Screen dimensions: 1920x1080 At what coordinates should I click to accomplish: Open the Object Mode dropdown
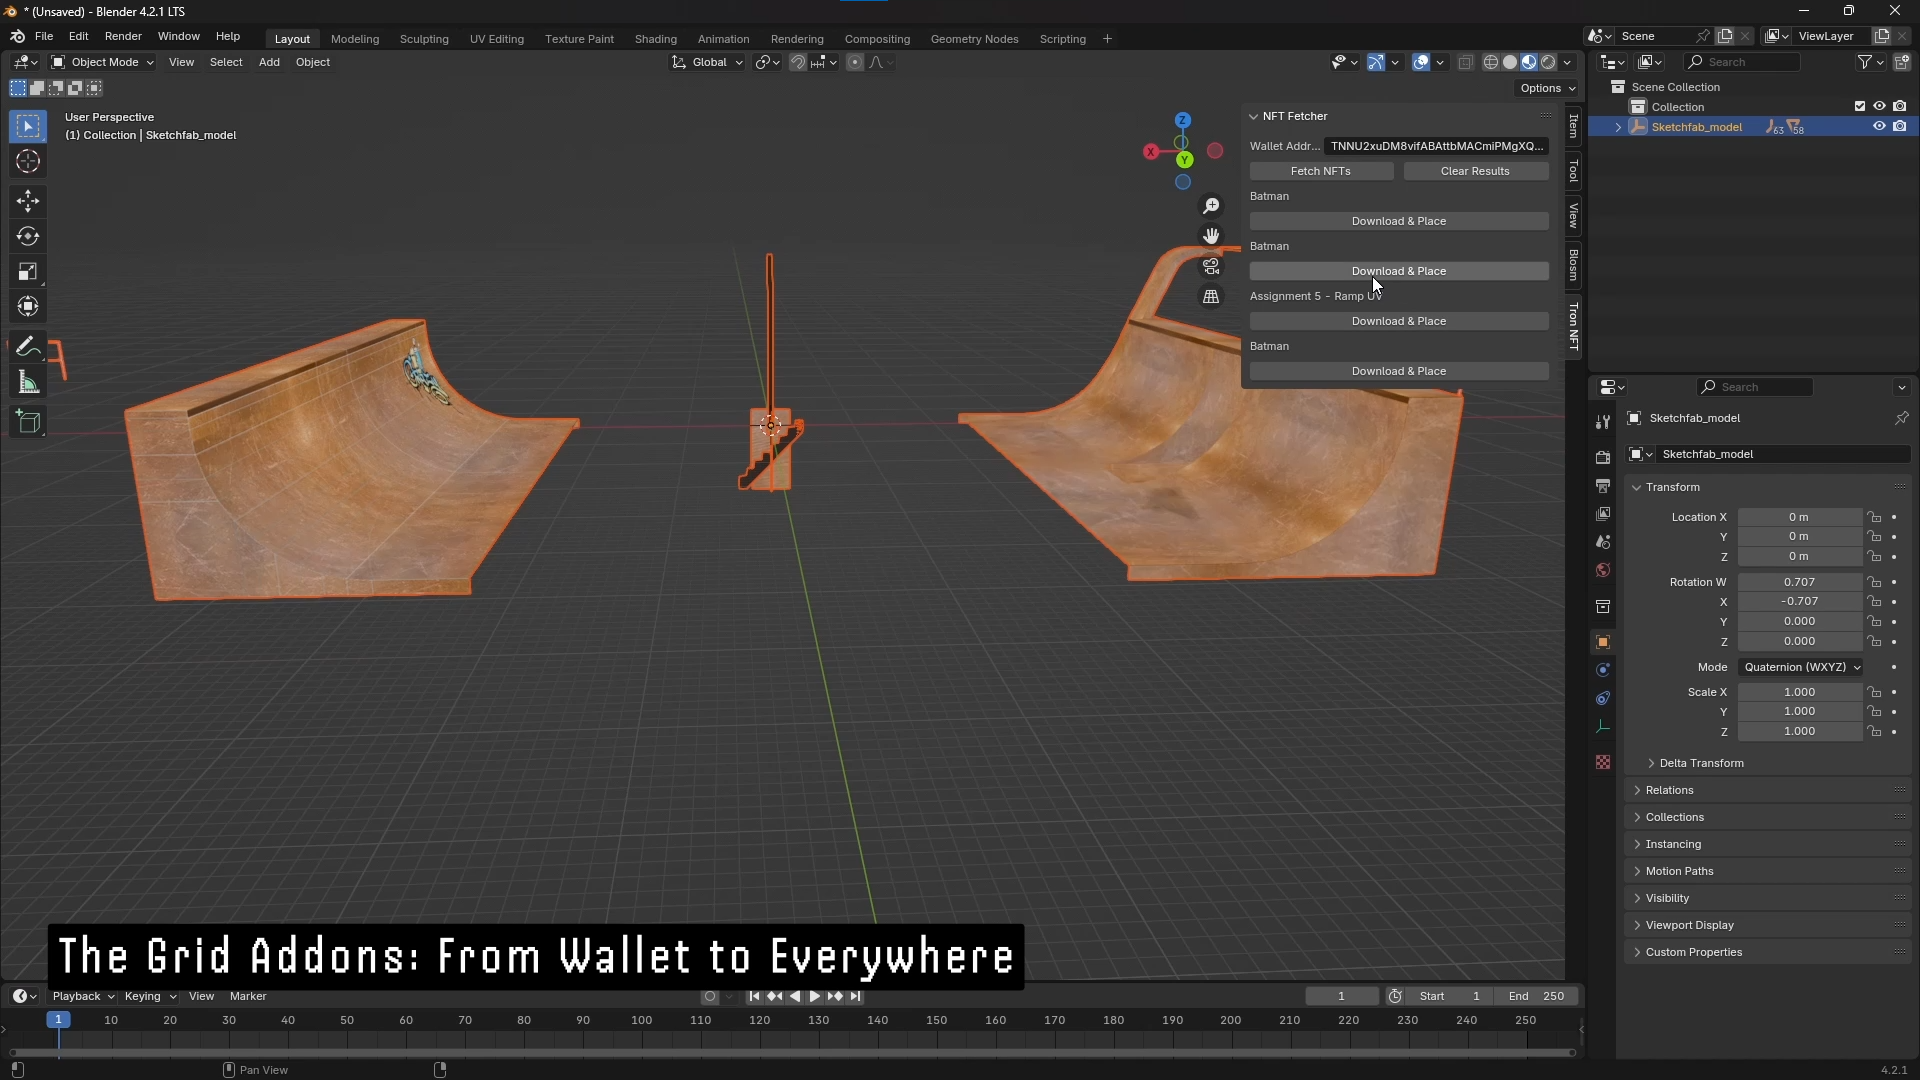click(103, 62)
